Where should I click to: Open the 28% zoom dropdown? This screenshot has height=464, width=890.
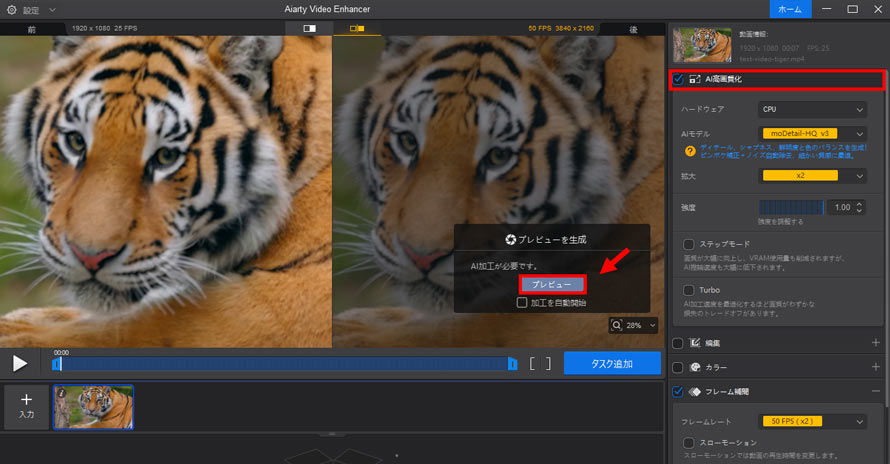click(x=652, y=325)
